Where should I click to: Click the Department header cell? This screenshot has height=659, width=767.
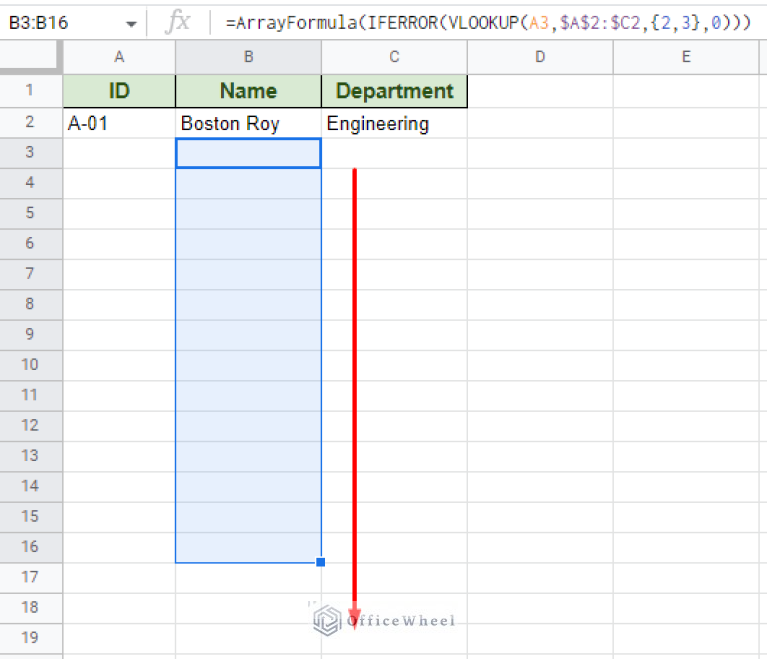(x=394, y=91)
